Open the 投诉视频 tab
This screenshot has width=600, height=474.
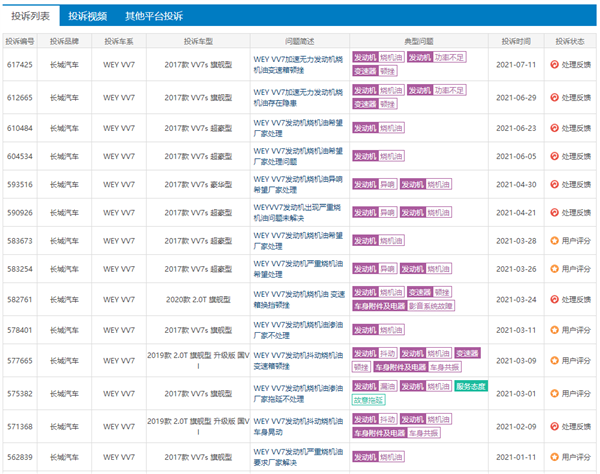pyautogui.click(x=87, y=16)
